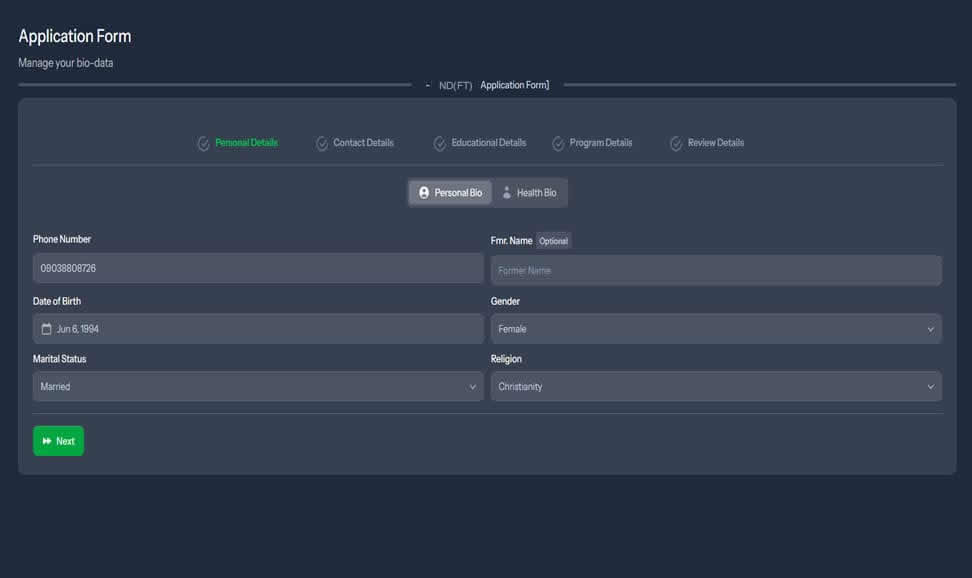The width and height of the screenshot is (972, 578).
Task: Click the fast-forward icon on Next button
Action: [47, 441]
